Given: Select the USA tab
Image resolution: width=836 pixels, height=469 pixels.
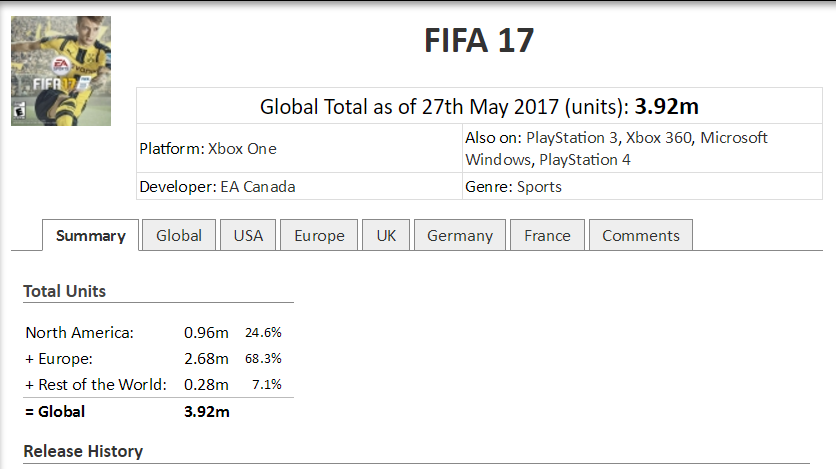Looking at the screenshot, I should (x=248, y=236).
